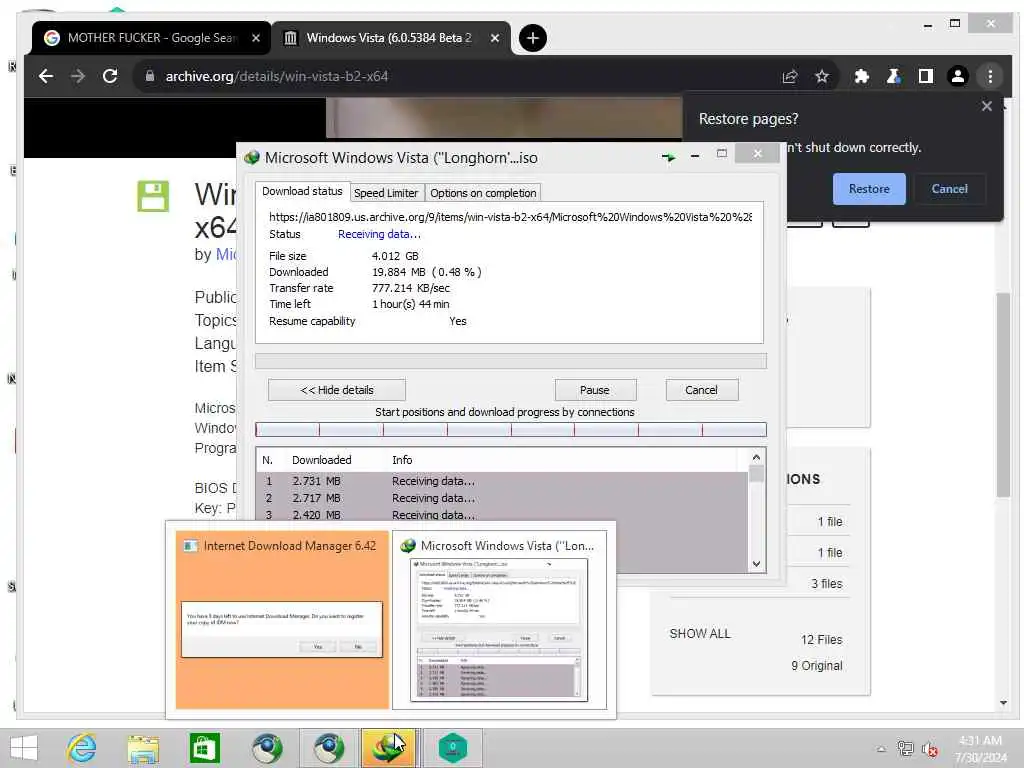Switch to the MOTHER FUCKER Google Search tab
This screenshot has height=768, width=1024.
tap(151, 38)
